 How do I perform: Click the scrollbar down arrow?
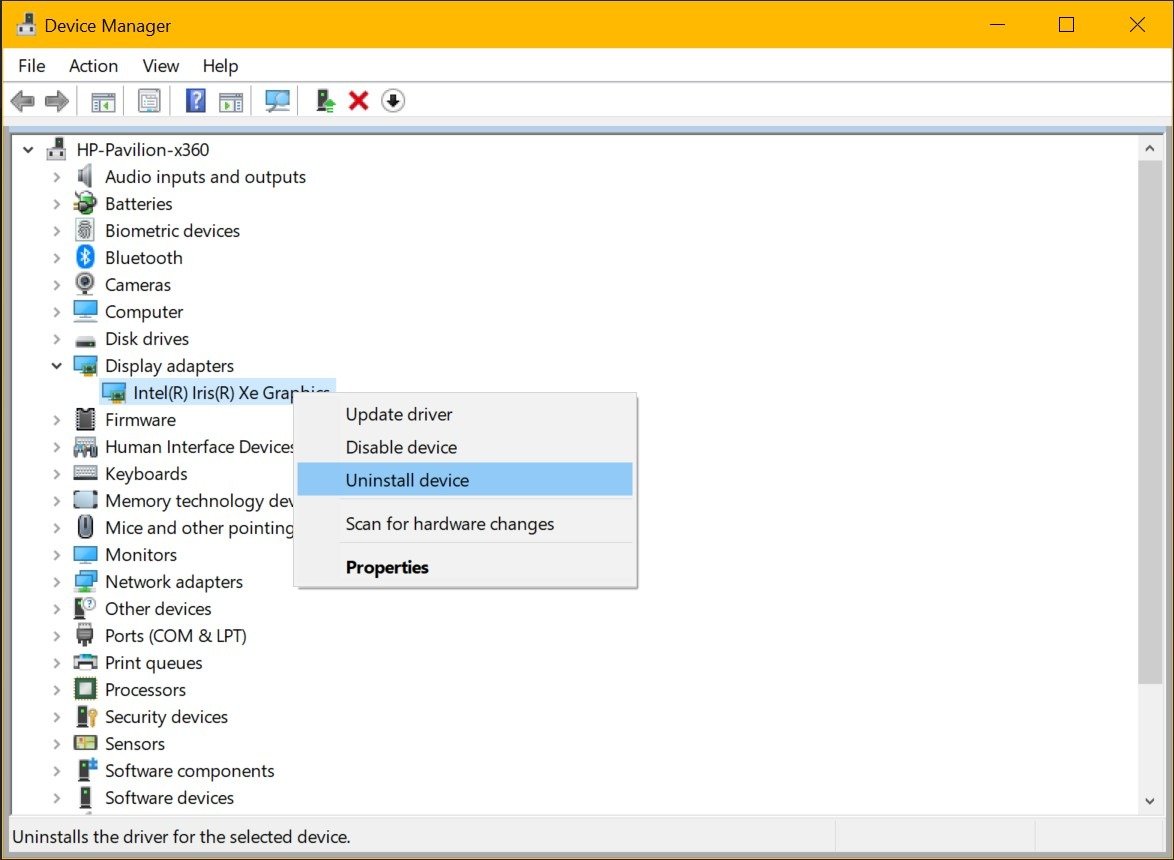coord(1149,801)
